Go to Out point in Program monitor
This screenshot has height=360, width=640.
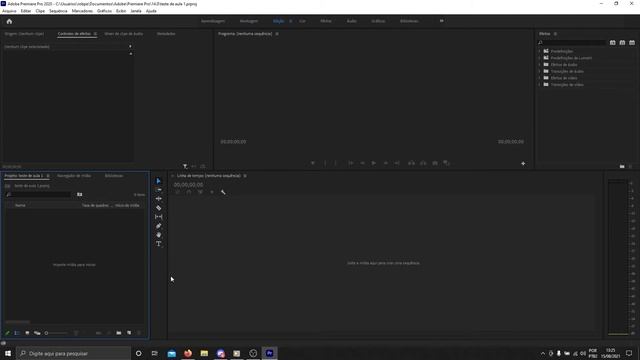click(397, 163)
